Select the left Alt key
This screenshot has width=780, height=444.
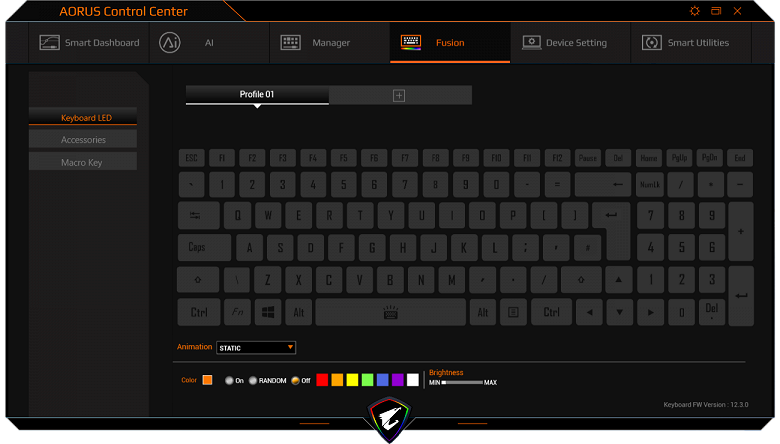[x=298, y=312]
